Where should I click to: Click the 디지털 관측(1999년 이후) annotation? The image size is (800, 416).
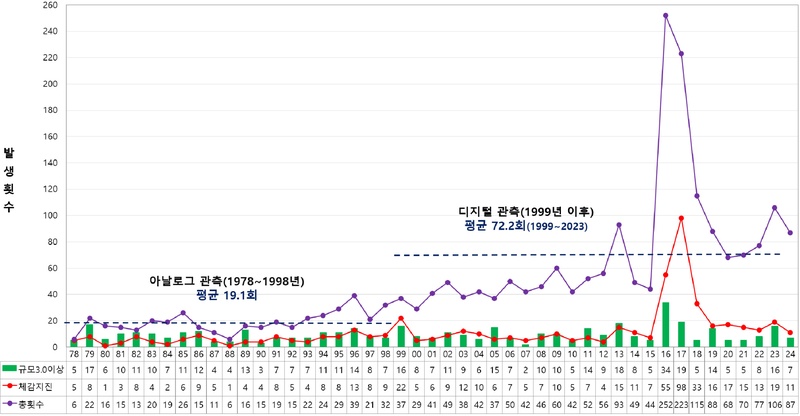(x=526, y=211)
